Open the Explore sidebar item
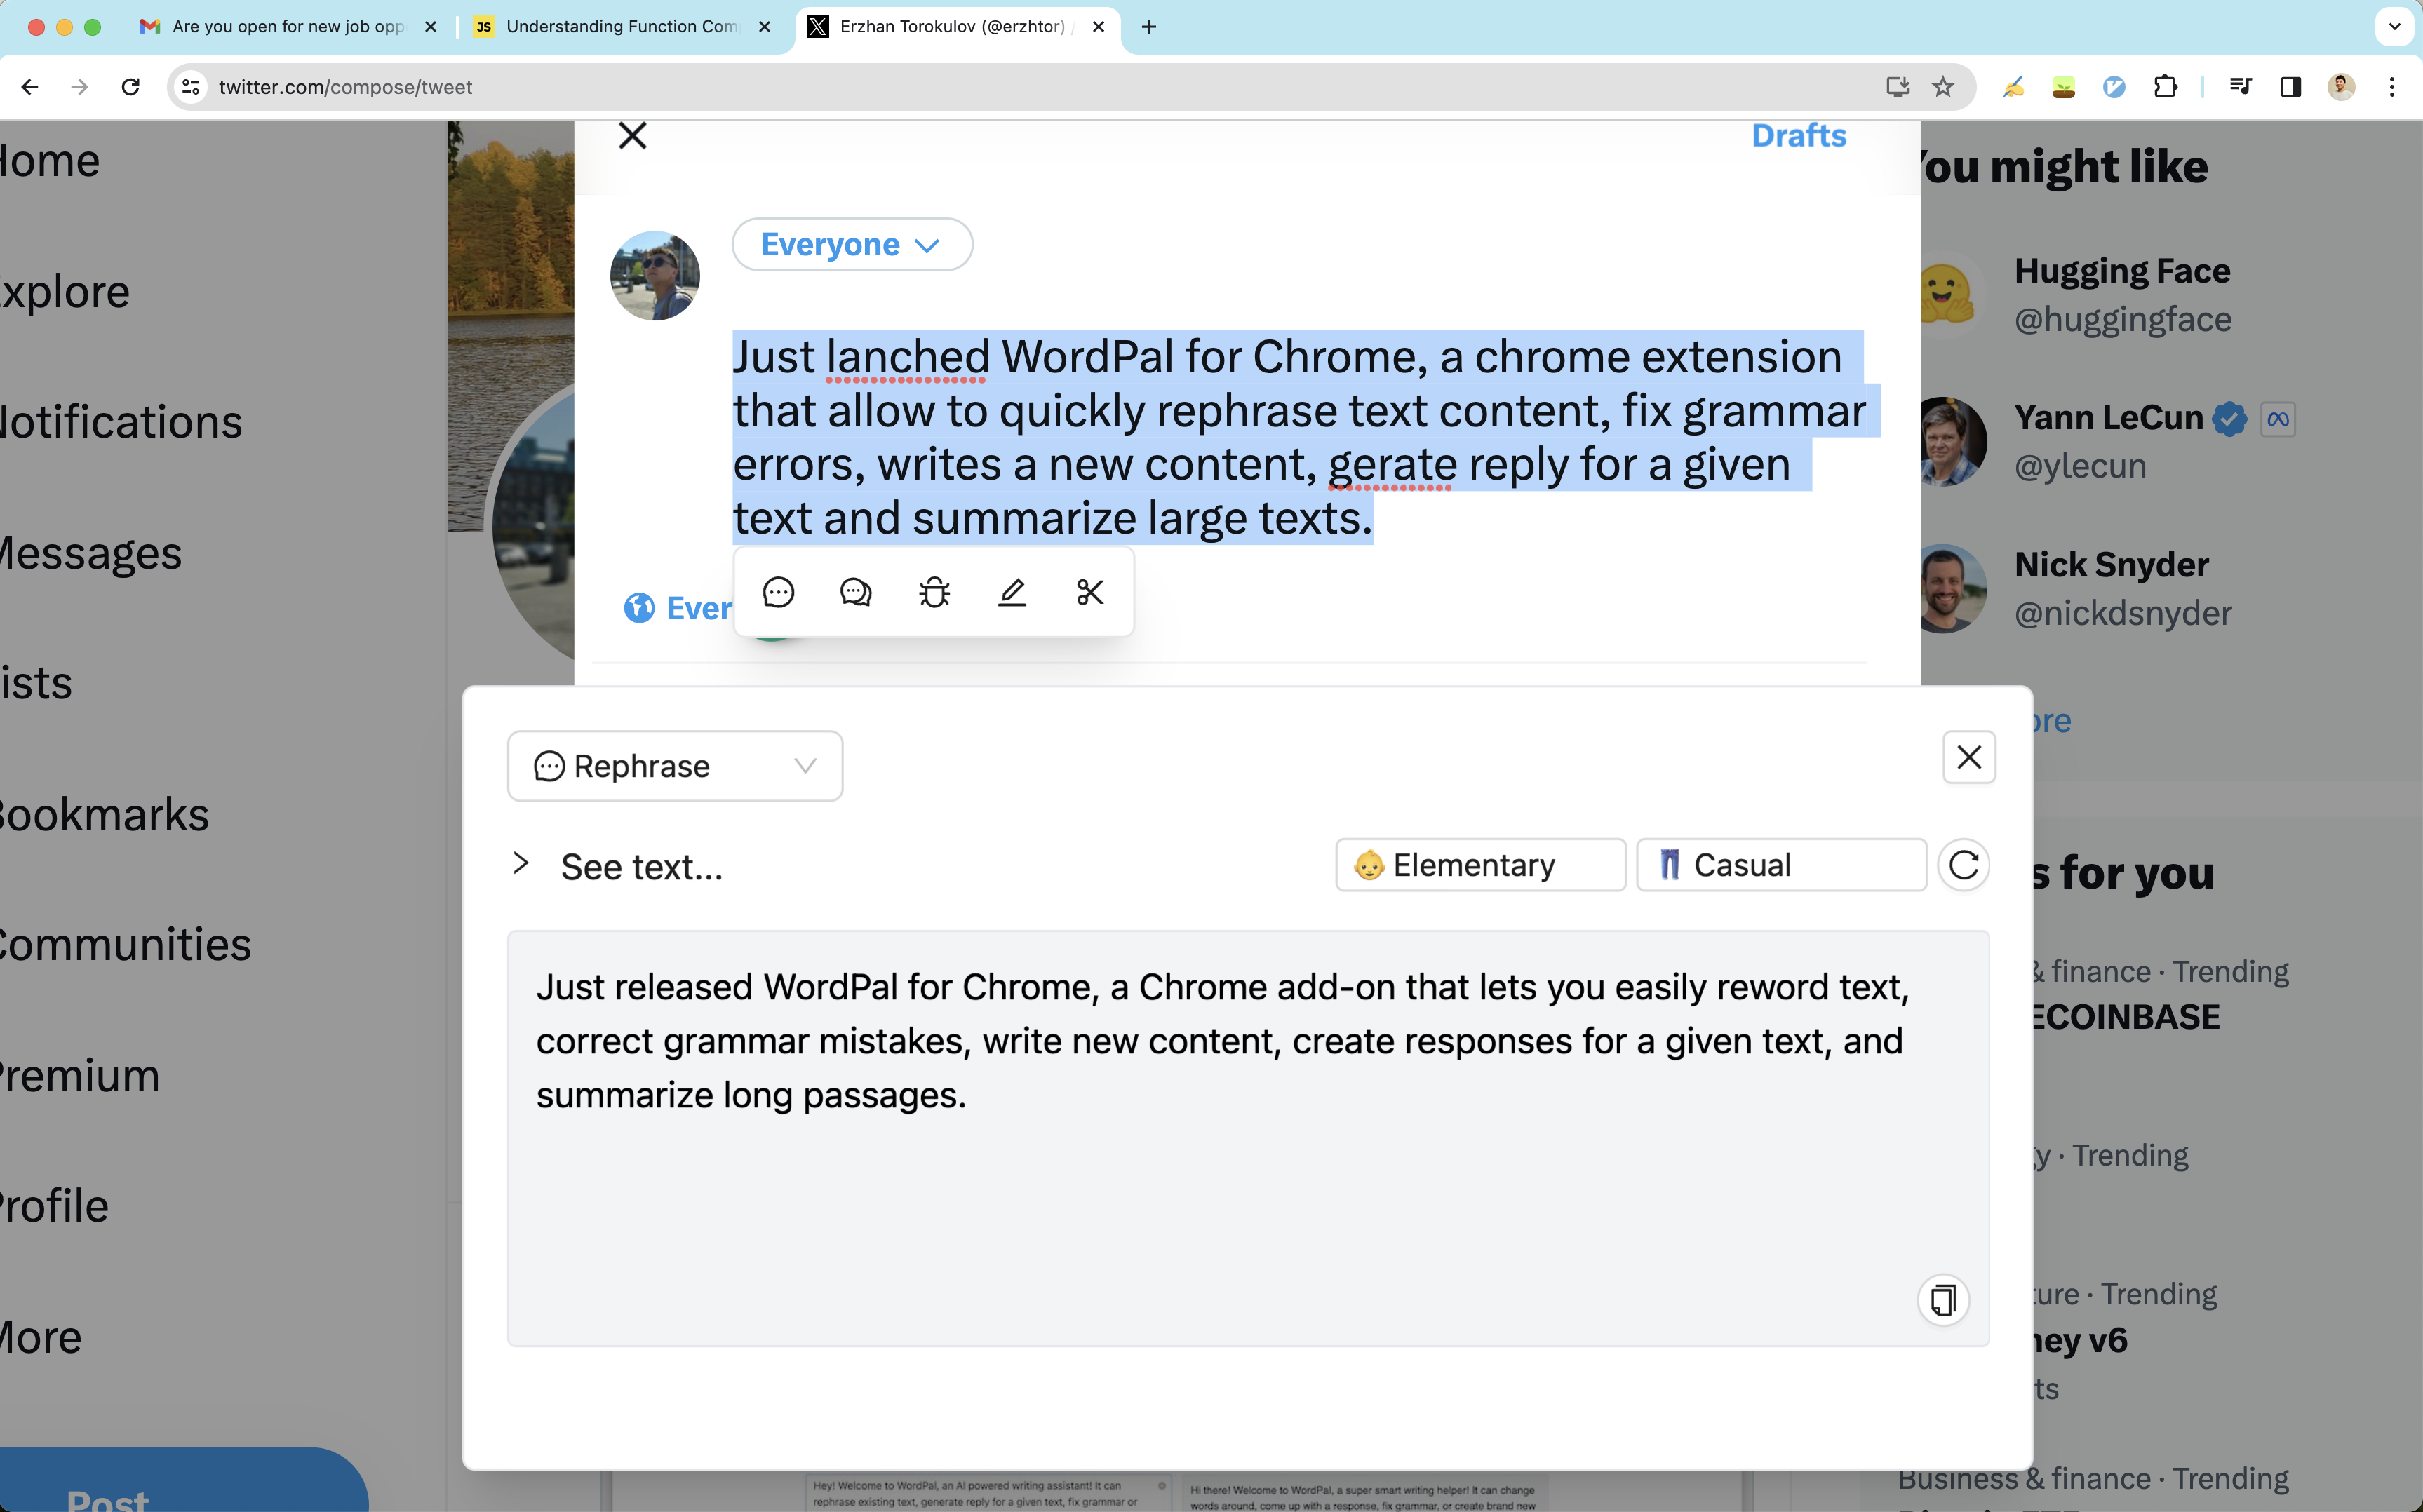 pyautogui.click(x=65, y=292)
